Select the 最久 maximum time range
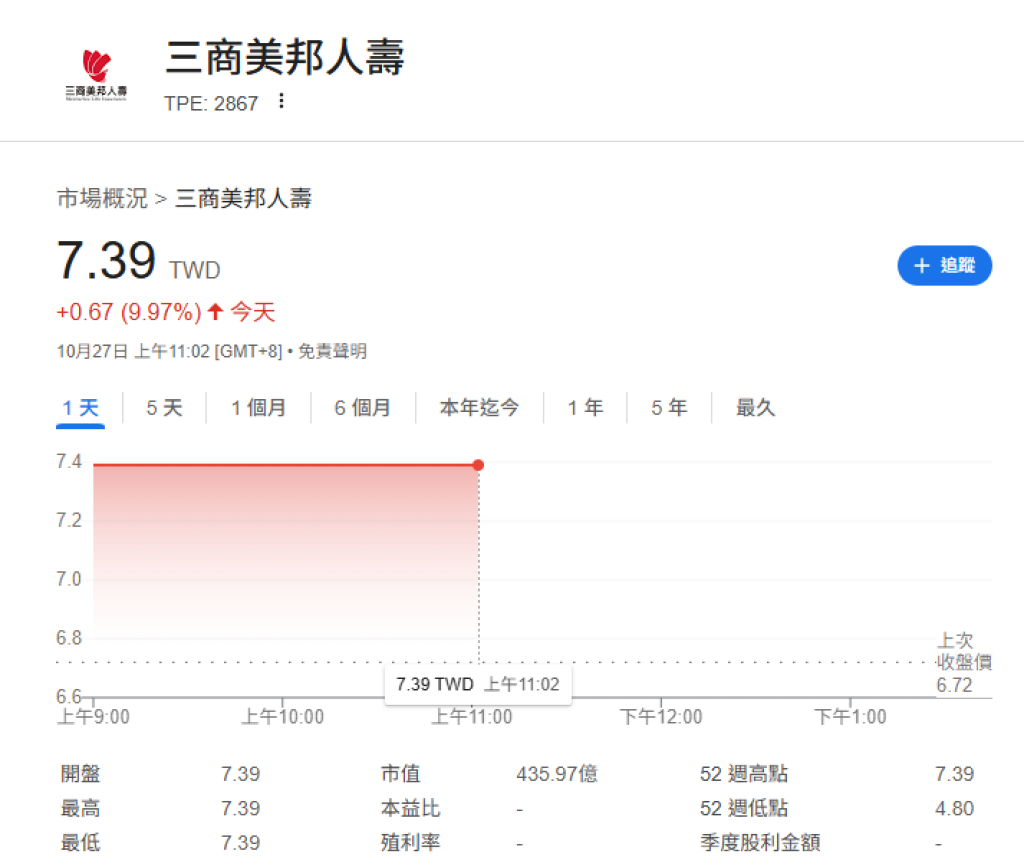 point(754,407)
